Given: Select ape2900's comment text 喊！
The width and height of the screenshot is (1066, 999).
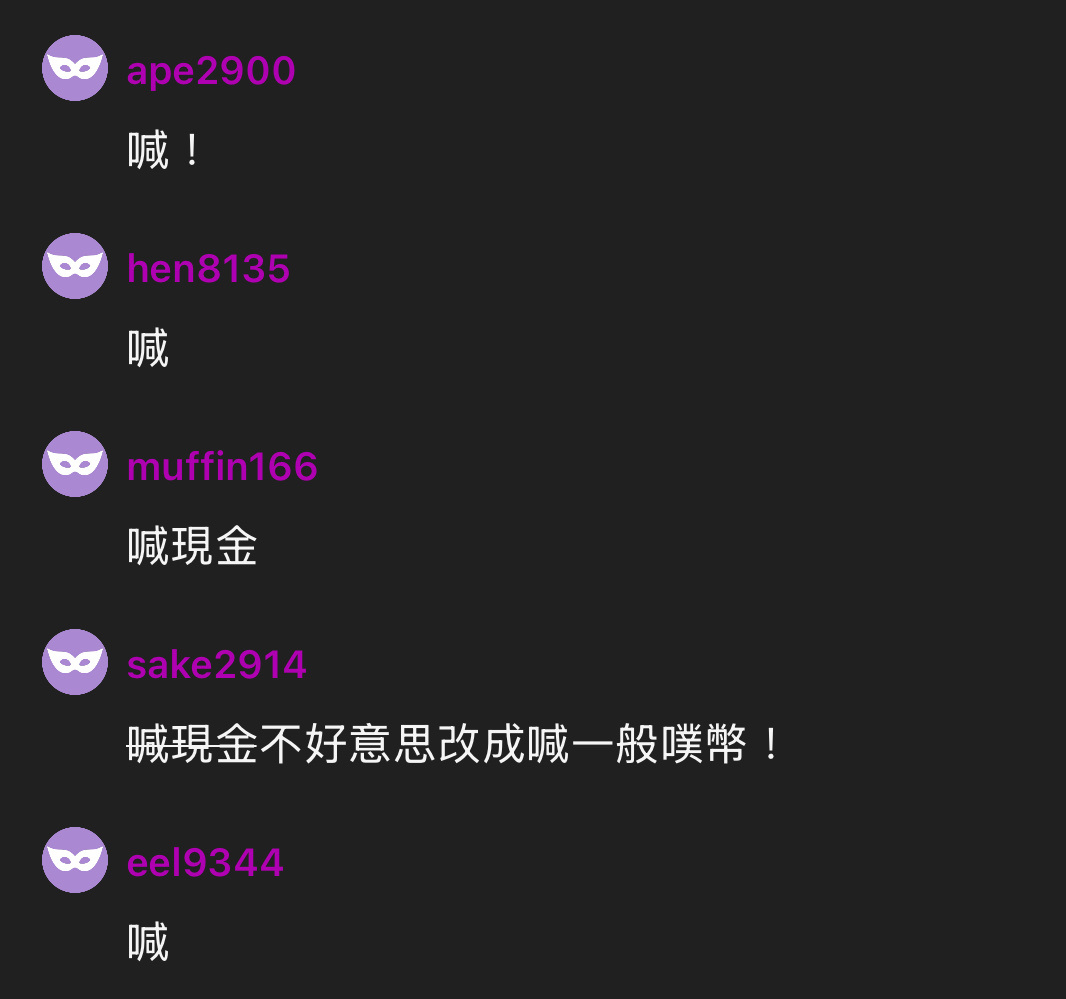Looking at the screenshot, I should click(164, 150).
